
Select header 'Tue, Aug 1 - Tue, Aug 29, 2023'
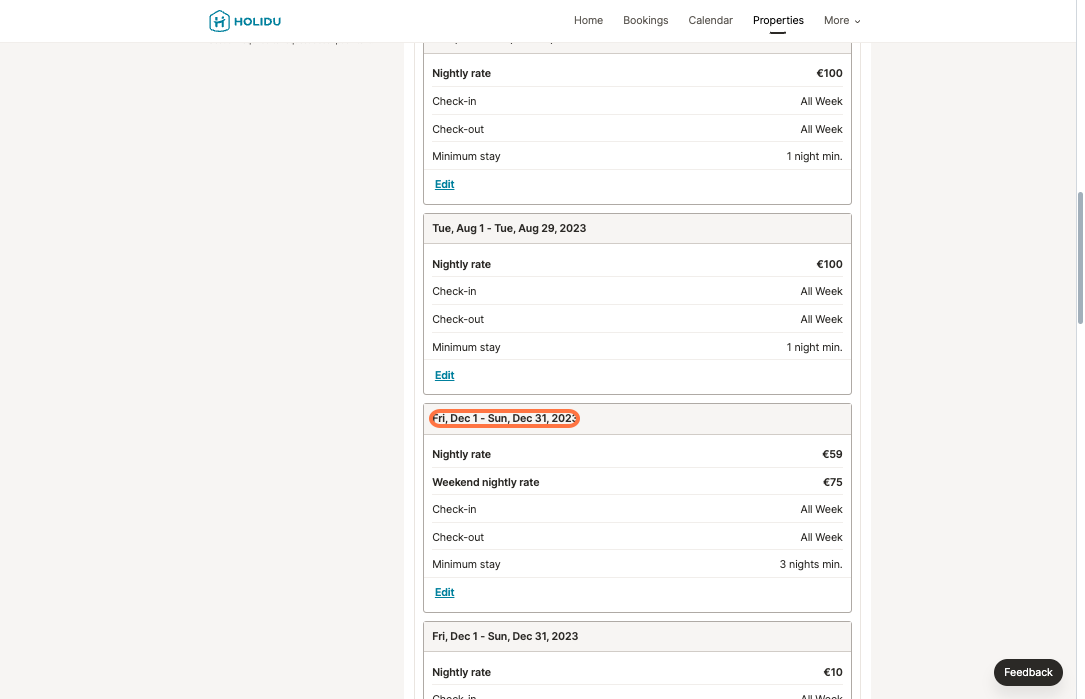(509, 228)
